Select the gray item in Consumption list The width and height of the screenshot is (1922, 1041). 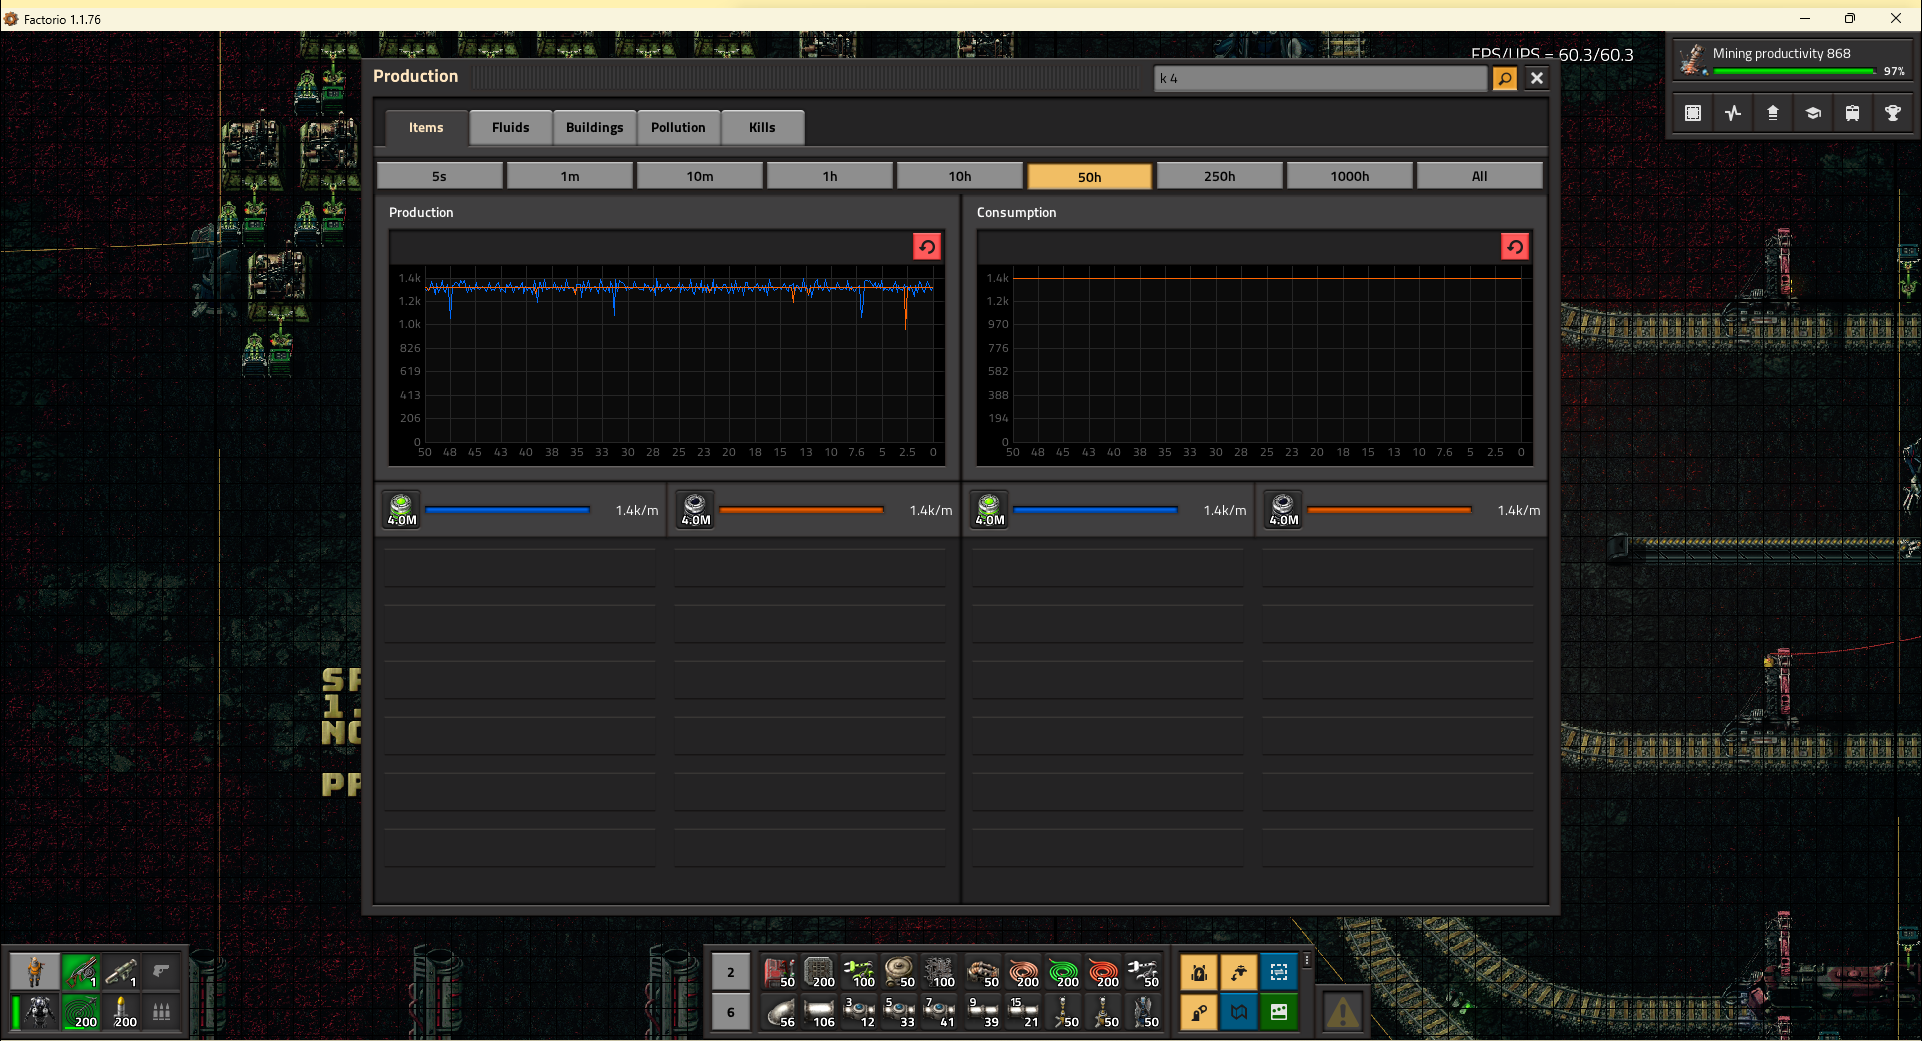click(1284, 509)
